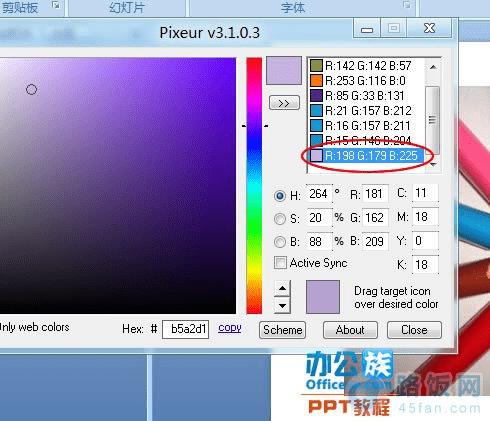The image size is (490, 421).
Task: Click the current color preview swatch above >>
Action: tap(284, 70)
